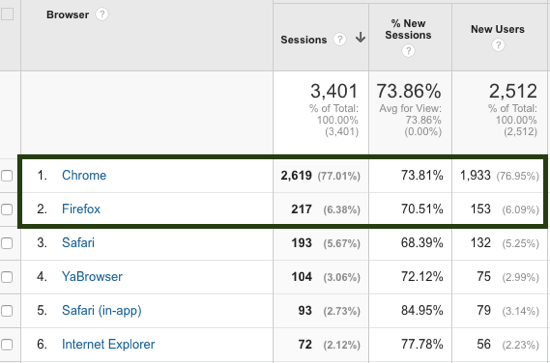Click the Safari (in-app) link
550x363 pixels.
point(102,311)
